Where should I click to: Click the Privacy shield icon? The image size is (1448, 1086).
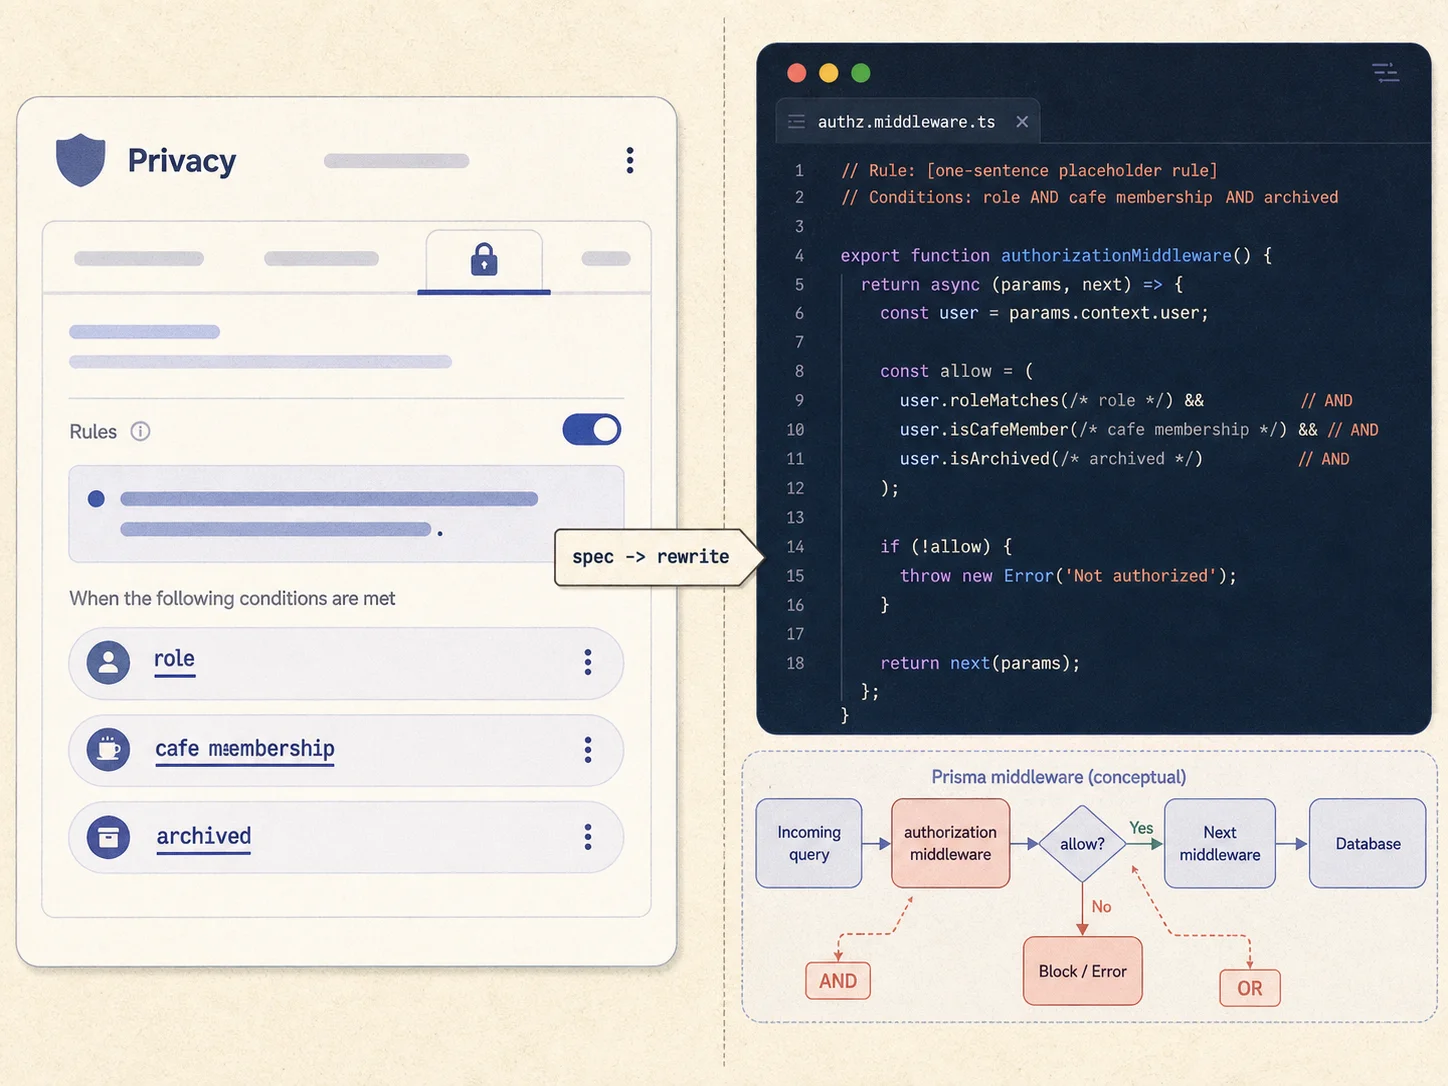click(x=81, y=160)
